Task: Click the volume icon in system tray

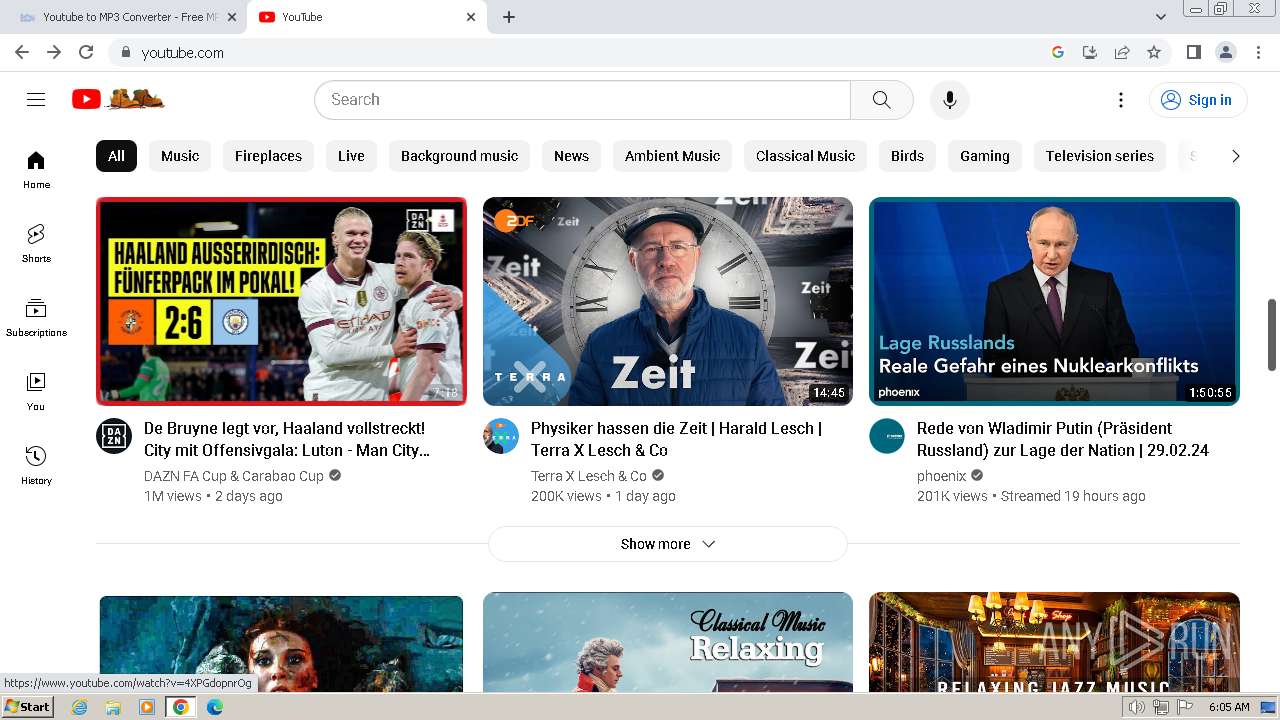Action: pos(1137,707)
